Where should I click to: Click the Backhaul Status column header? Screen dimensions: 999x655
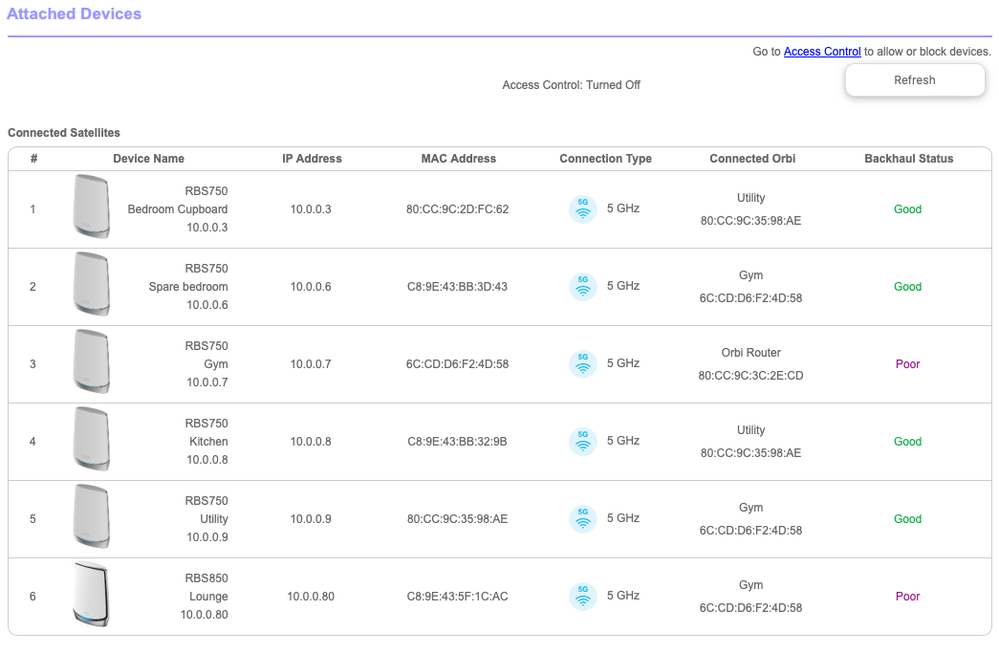pyautogui.click(x=909, y=159)
